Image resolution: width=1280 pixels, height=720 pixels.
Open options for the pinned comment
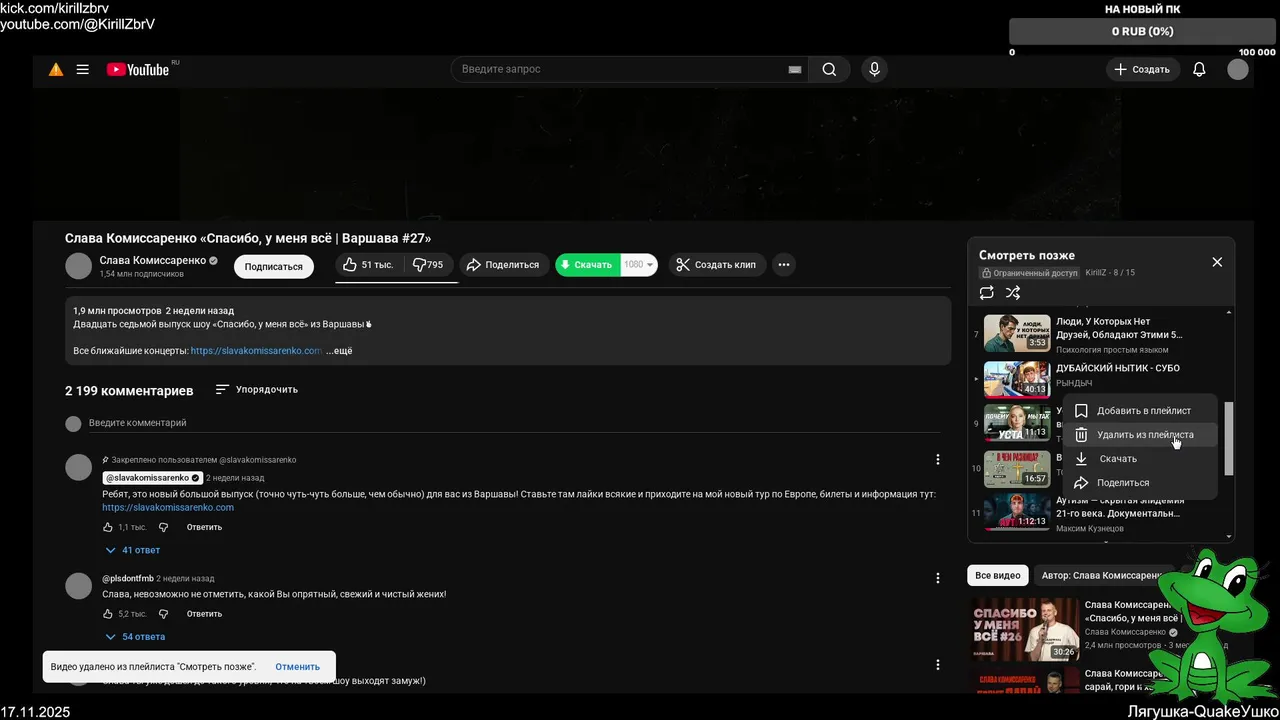pos(938,460)
